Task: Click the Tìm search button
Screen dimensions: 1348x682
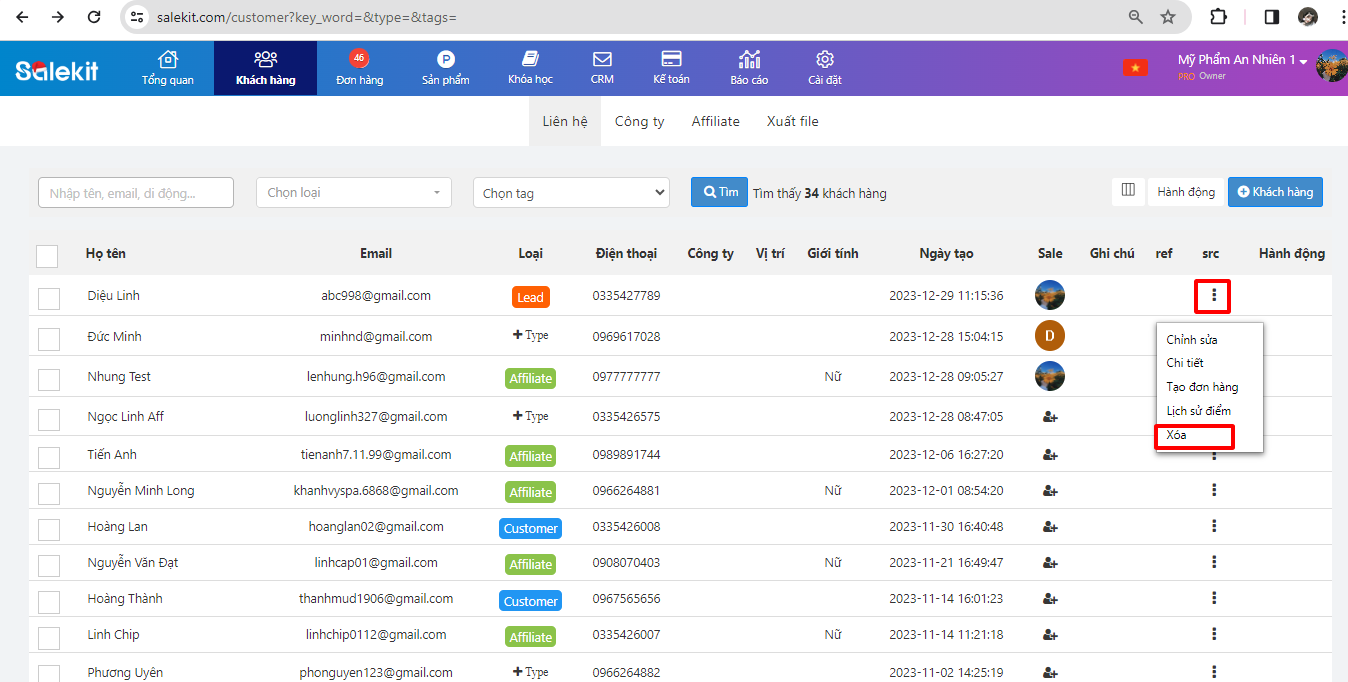Action: [x=719, y=192]
